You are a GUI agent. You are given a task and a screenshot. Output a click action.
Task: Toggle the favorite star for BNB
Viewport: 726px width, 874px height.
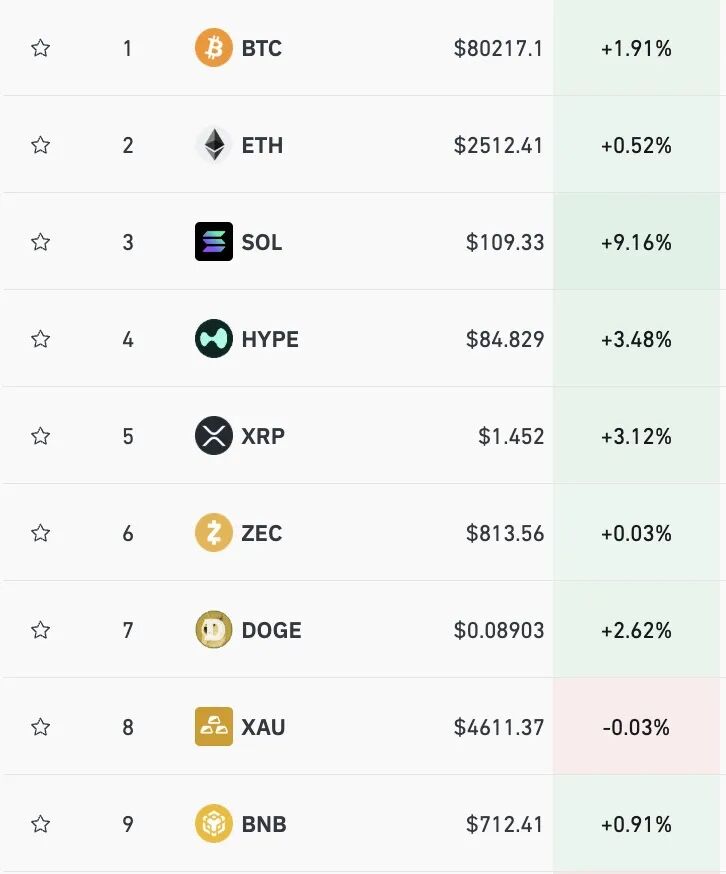click(40, 824)
